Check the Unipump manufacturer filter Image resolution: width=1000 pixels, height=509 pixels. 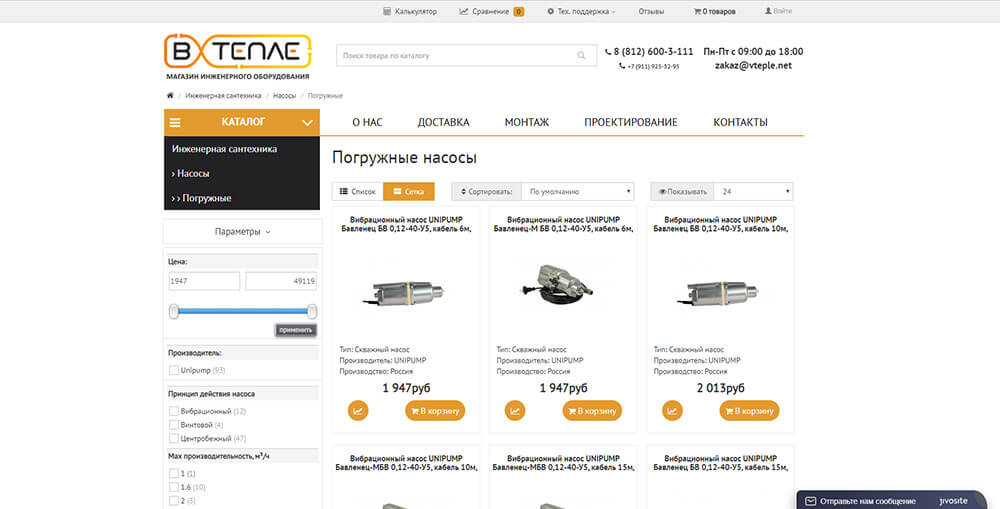[174, 370]
